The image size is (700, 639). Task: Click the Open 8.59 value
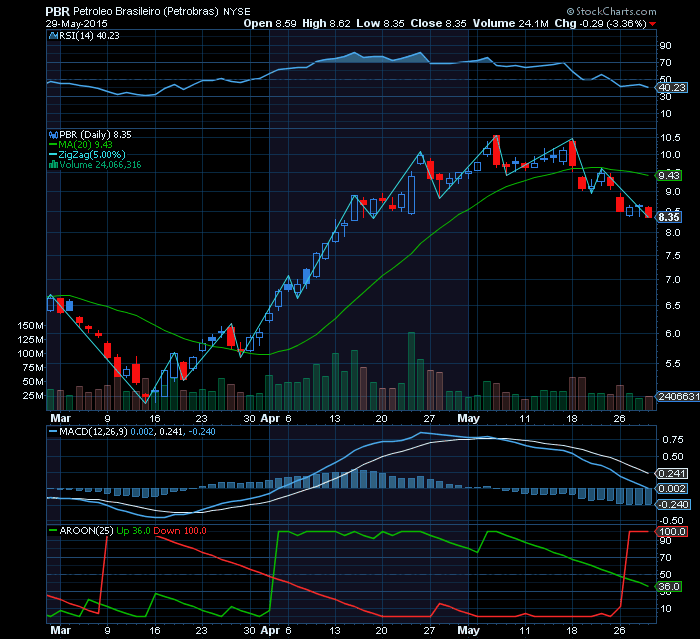click(270, 23)
